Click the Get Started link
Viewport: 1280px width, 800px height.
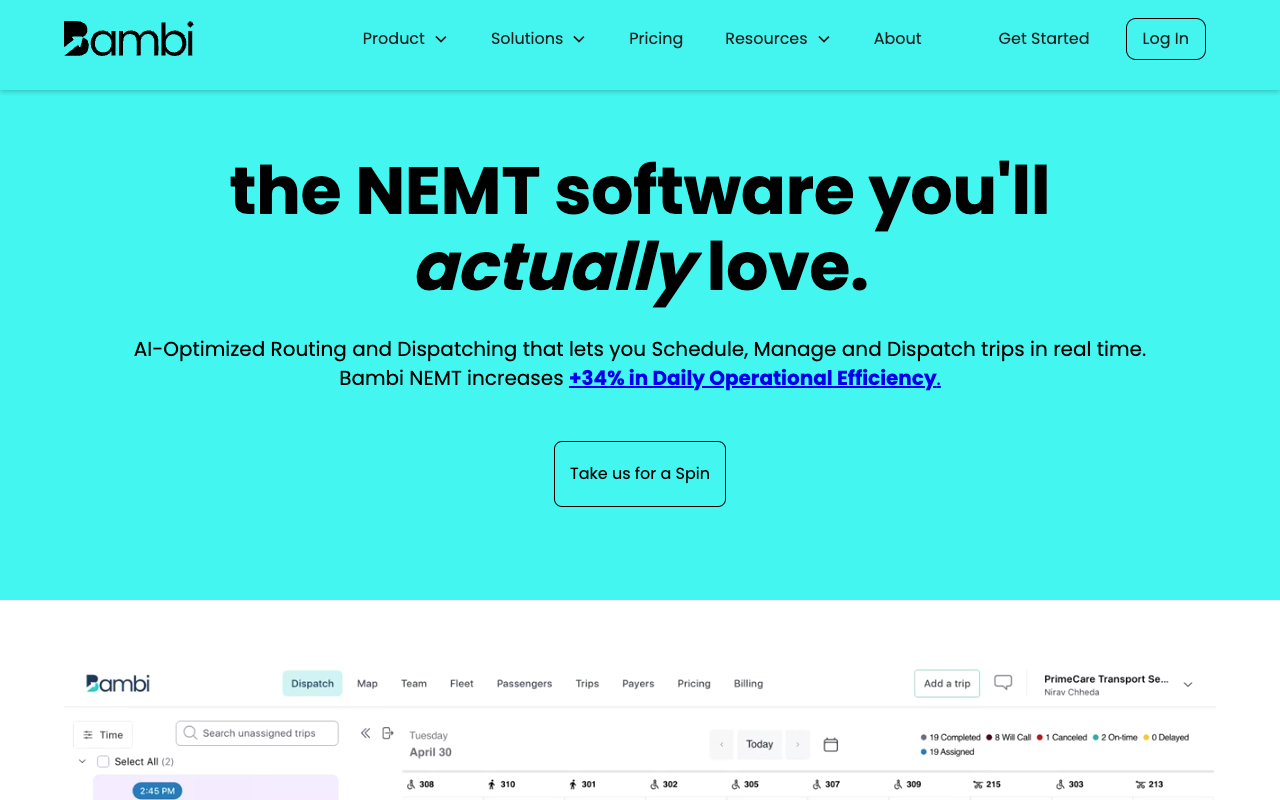tap(1043, 39)
